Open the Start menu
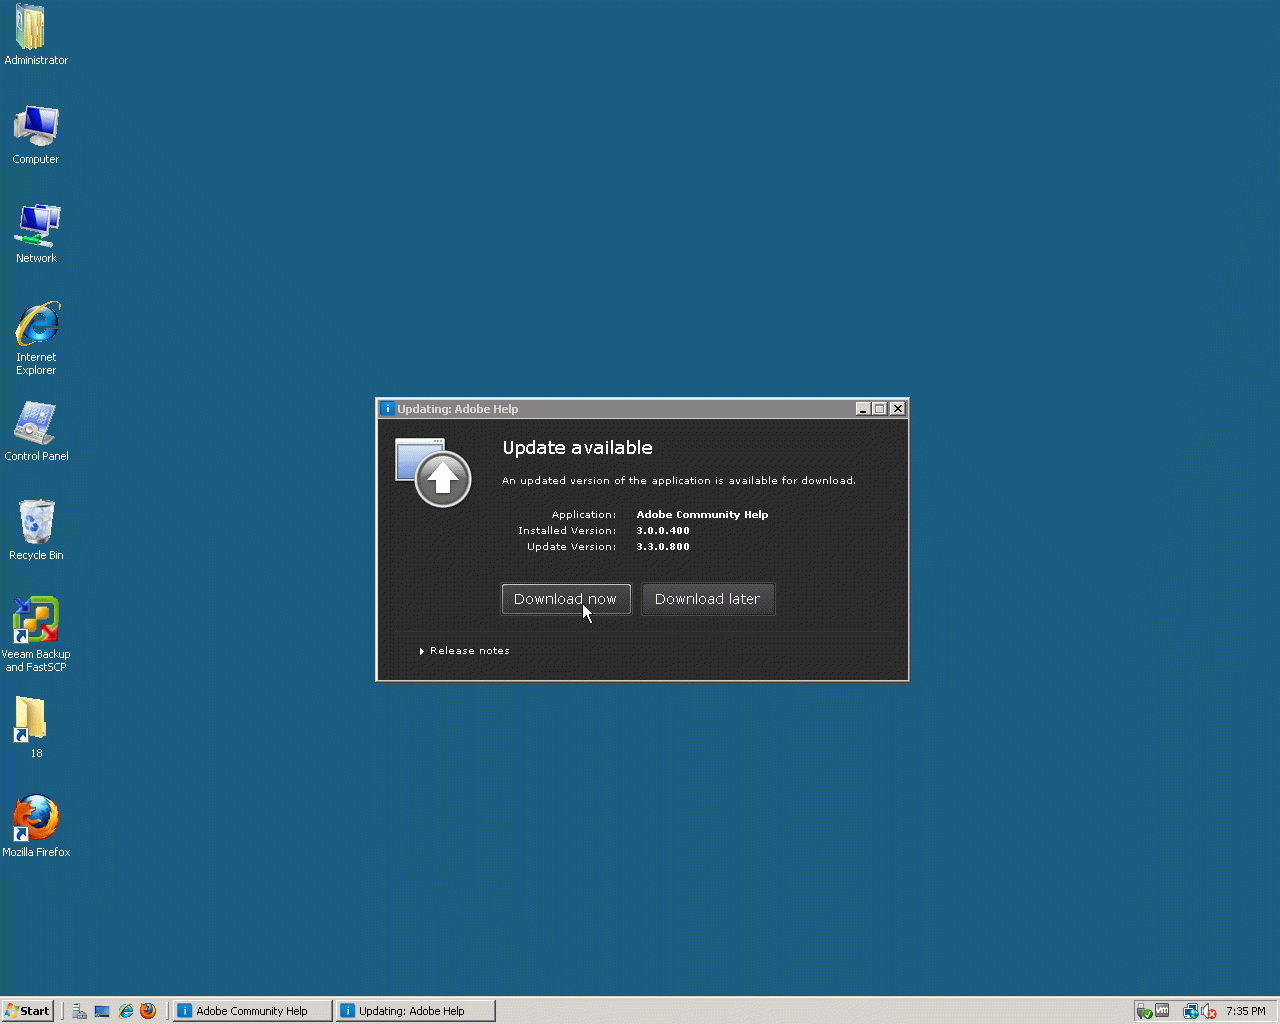1280x1024 pixels. 27,1011
